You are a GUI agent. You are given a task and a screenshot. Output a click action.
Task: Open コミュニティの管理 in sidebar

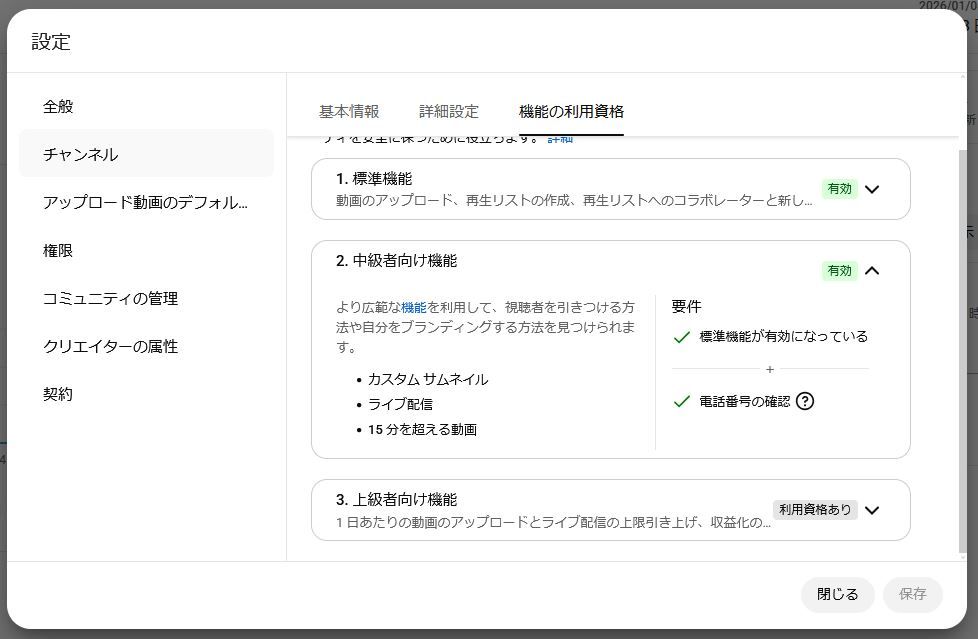(x=110, y=298)
